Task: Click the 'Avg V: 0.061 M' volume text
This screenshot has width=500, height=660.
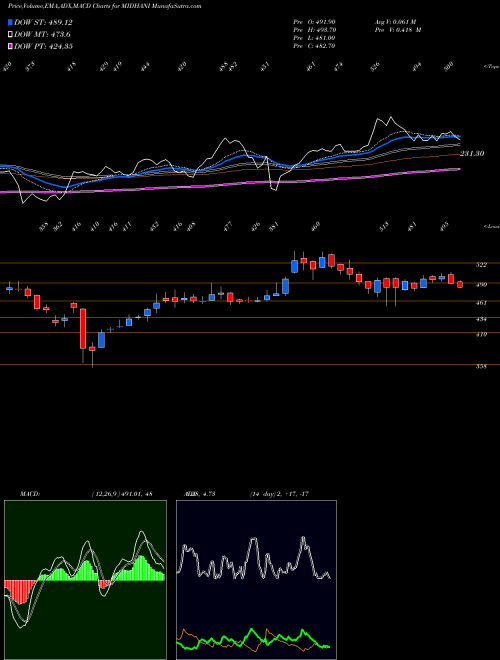Action: [398, 22]
